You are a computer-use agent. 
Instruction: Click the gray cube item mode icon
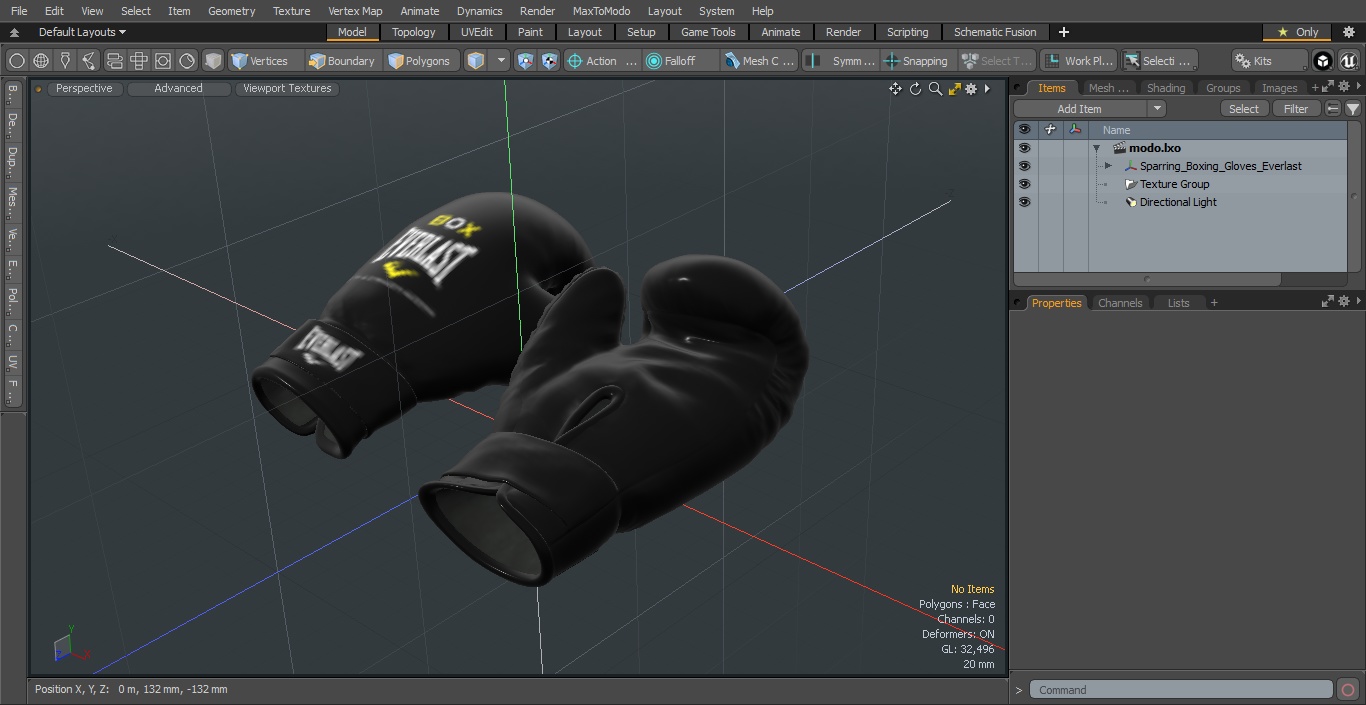point(213,61)
